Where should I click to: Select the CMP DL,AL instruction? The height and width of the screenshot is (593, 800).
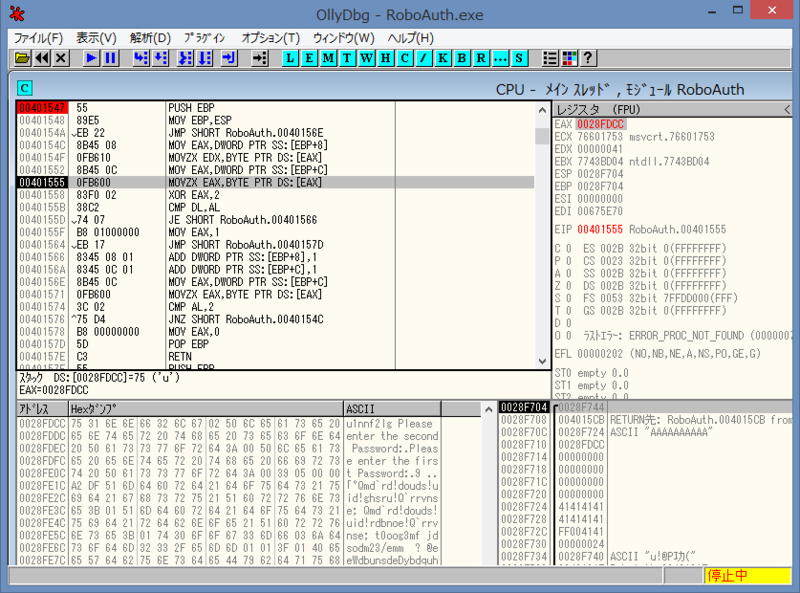(194, 208)
